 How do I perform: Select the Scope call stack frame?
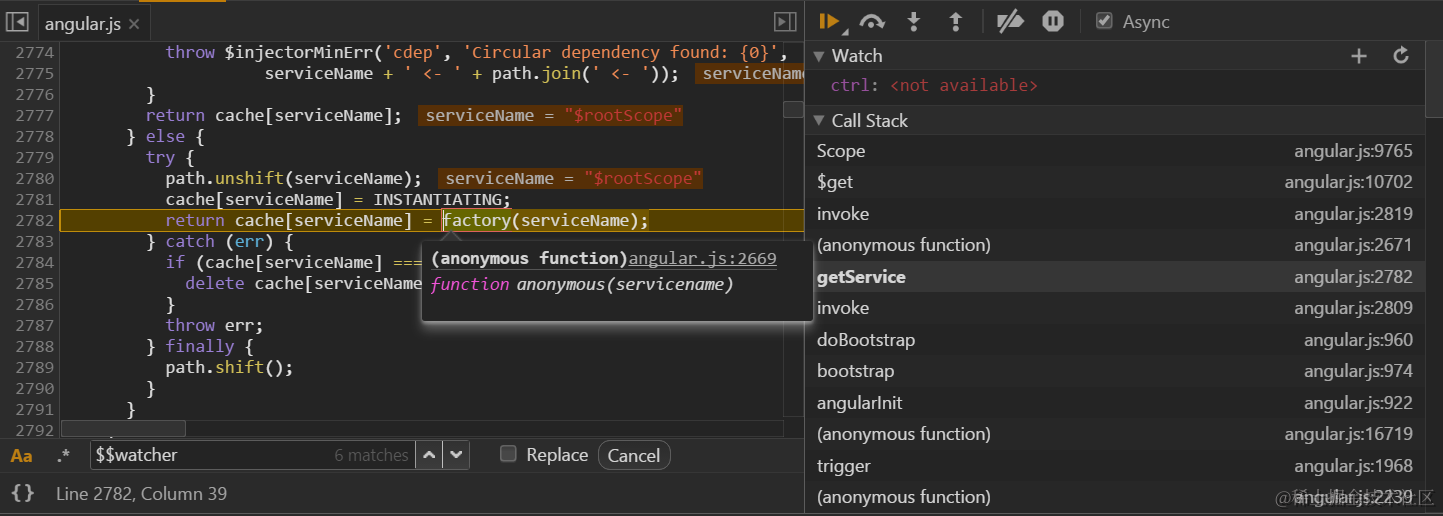click(x=1115, y=151)
